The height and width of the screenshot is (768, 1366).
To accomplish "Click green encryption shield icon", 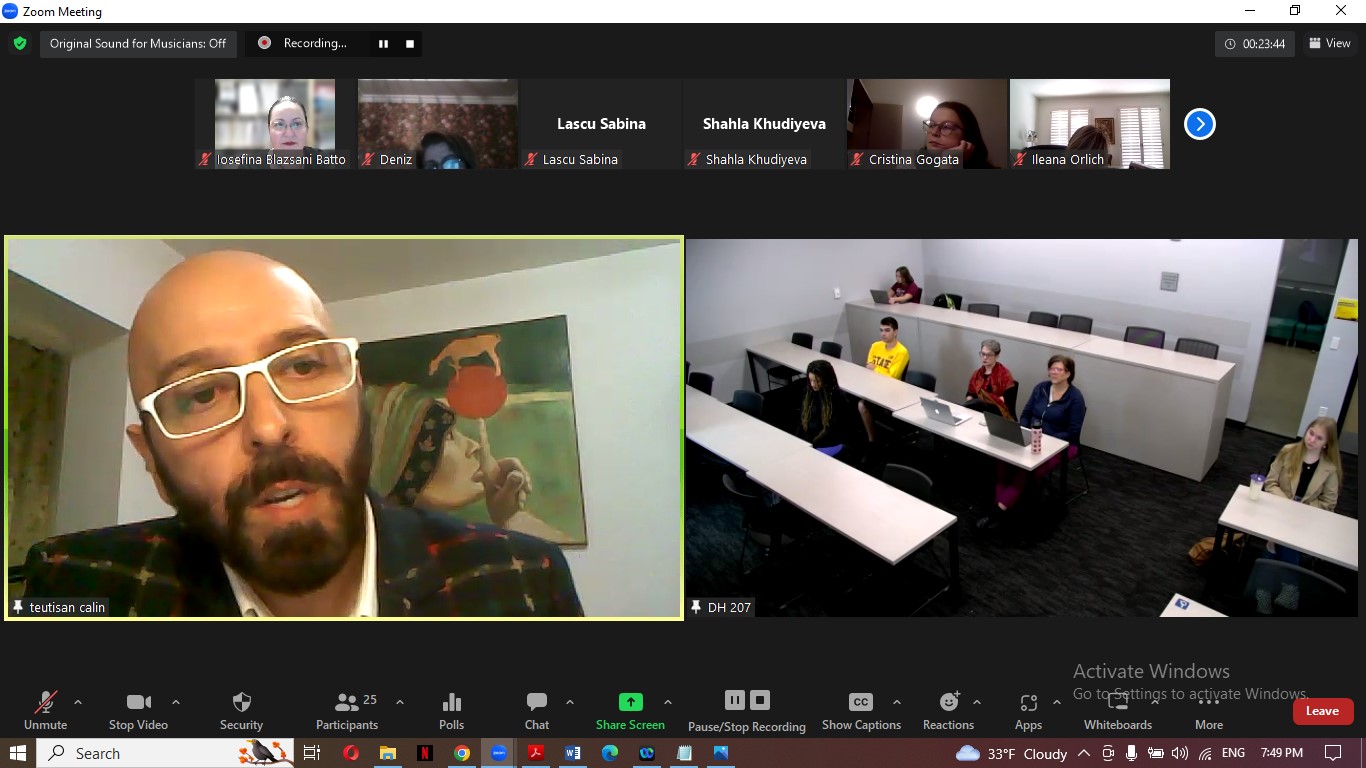I will pyautogui.click(x=20, y=43).
